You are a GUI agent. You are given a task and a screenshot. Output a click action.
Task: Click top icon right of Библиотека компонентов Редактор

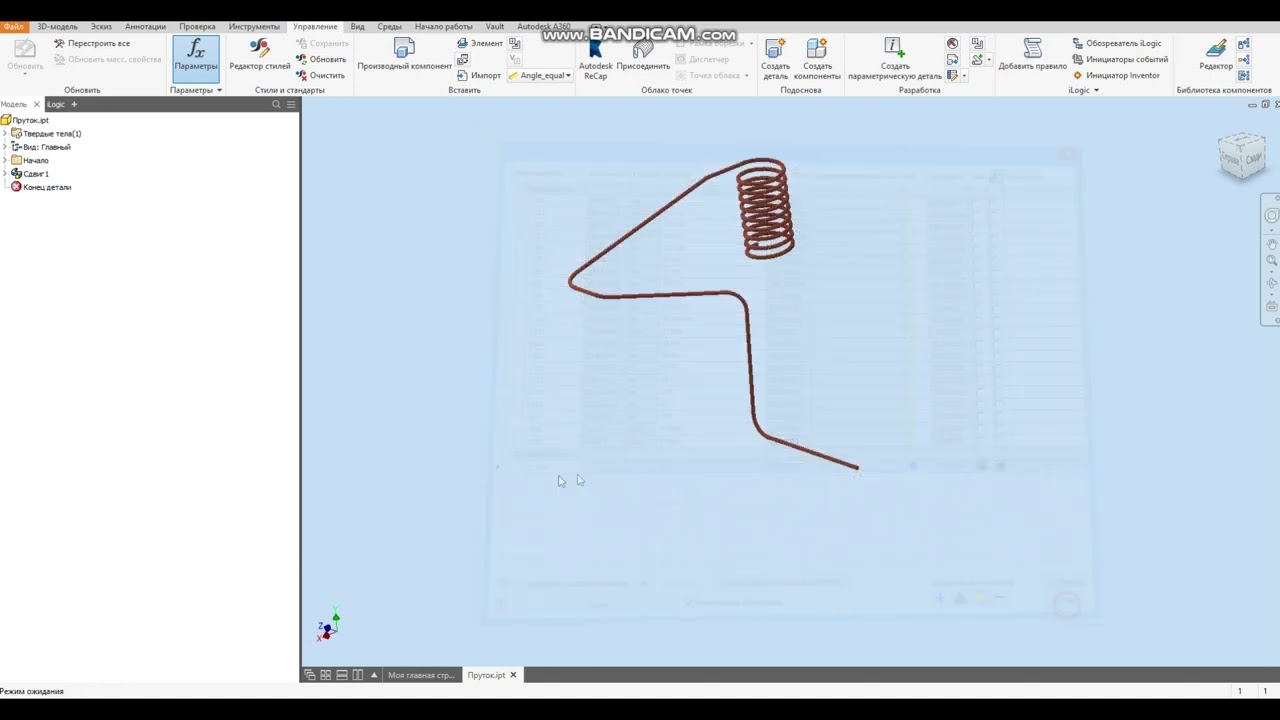[1244, 44]
